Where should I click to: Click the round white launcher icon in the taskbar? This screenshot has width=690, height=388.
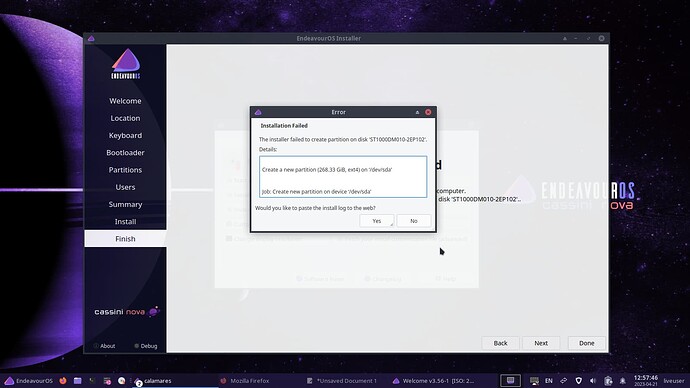(121, 381)
